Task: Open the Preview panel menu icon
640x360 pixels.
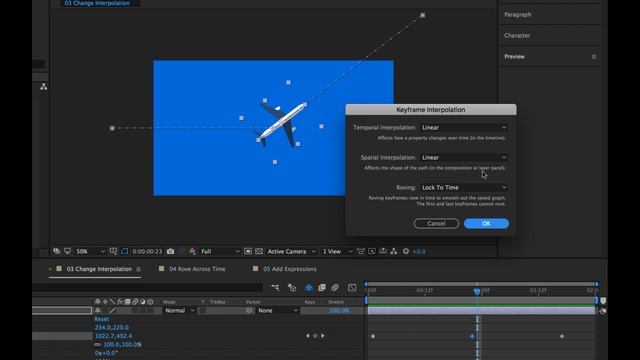Action: coord(594,57)
